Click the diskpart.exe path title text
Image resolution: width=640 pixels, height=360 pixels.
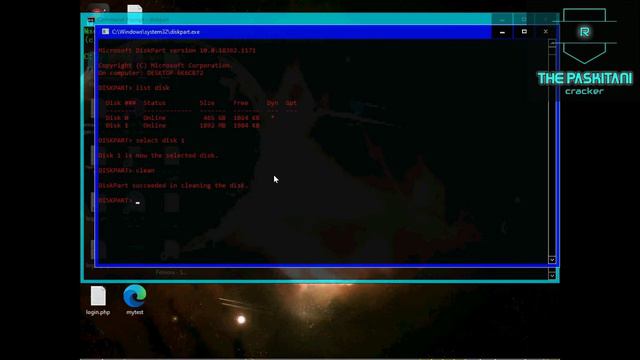[x=156, y=32]
